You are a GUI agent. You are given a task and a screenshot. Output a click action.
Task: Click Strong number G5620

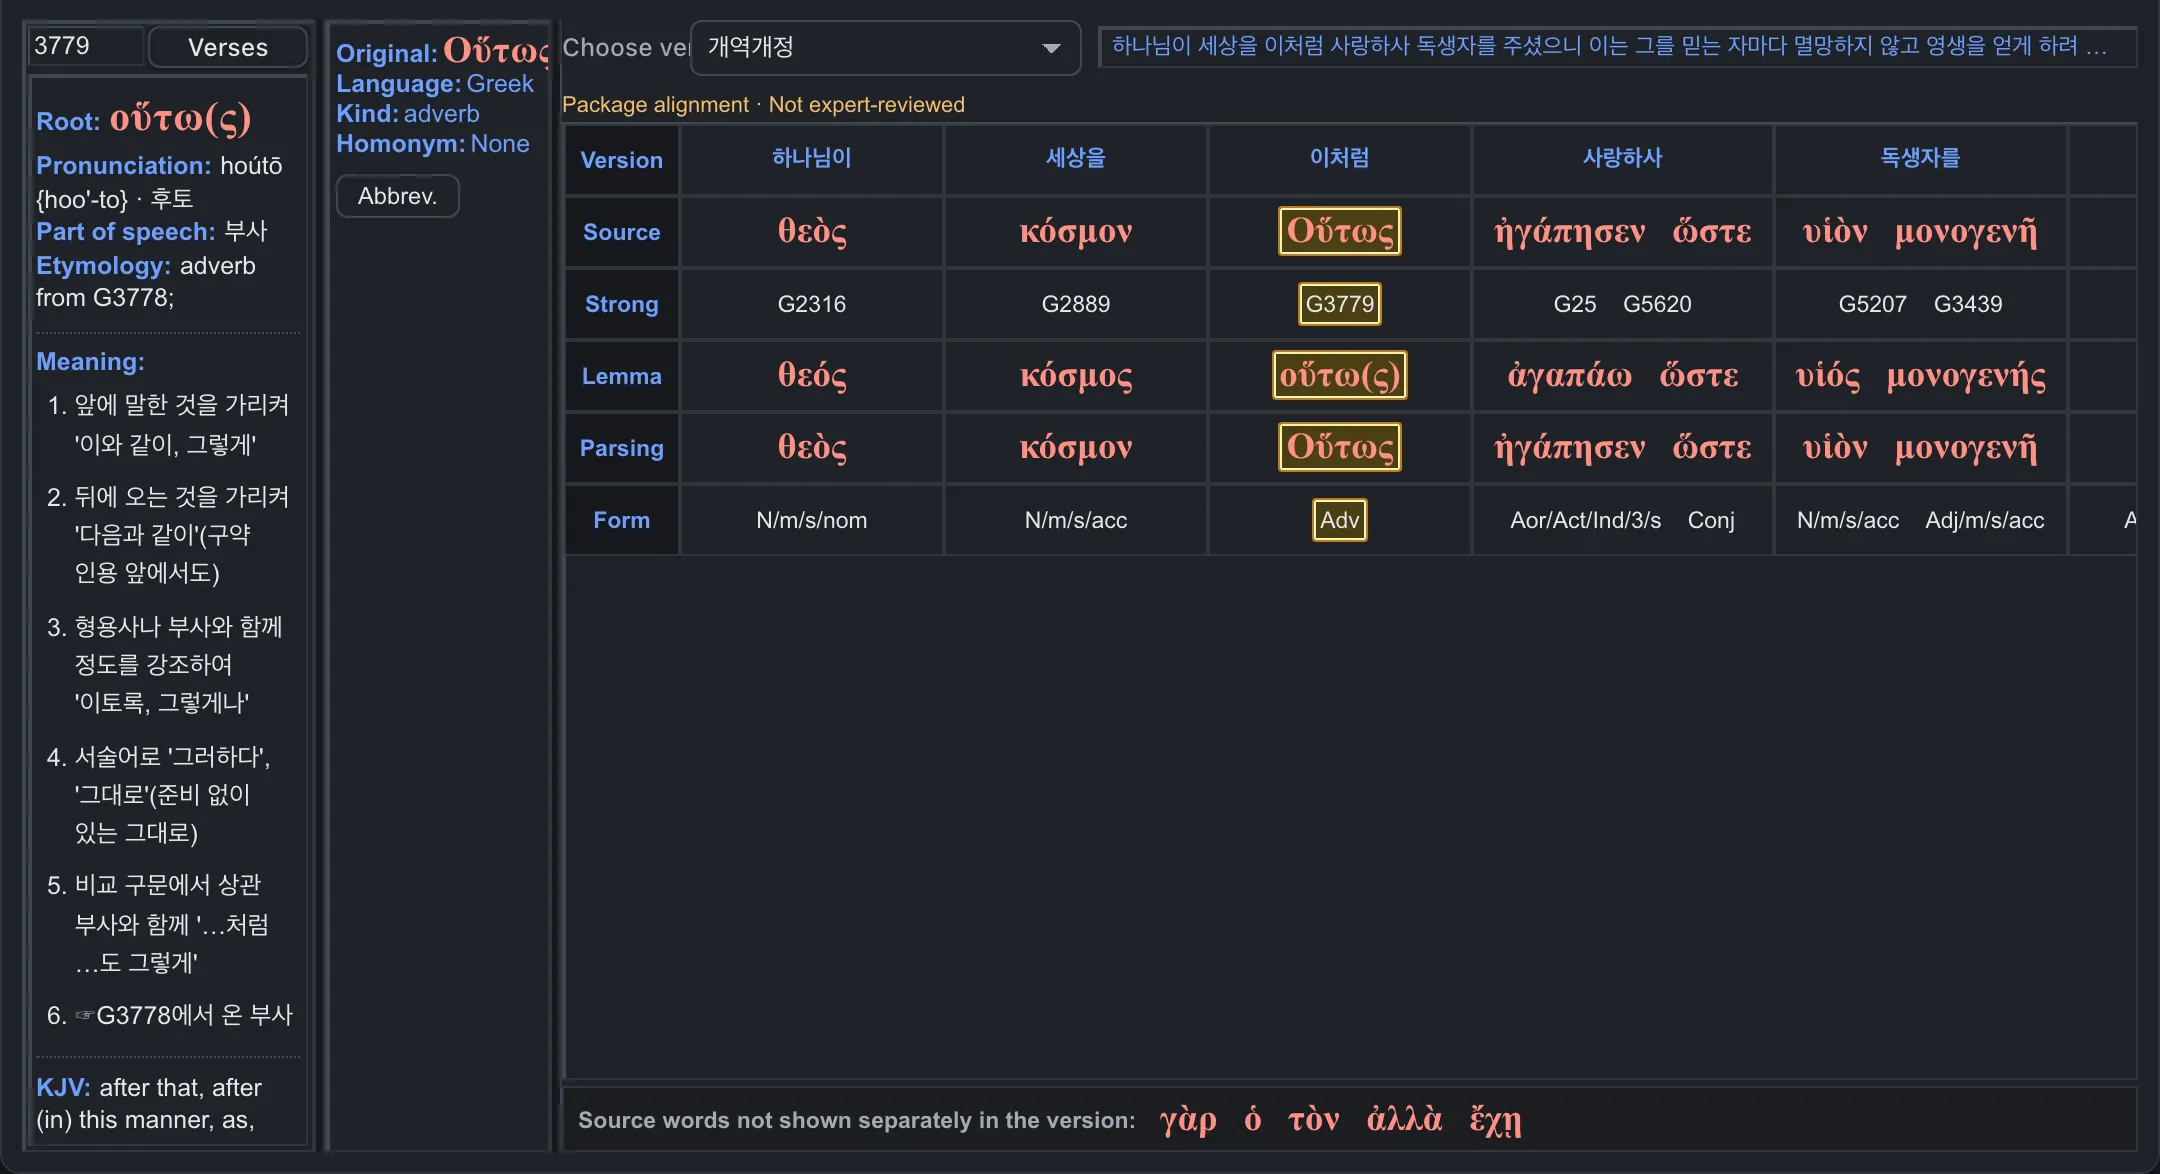(1657, 304)
